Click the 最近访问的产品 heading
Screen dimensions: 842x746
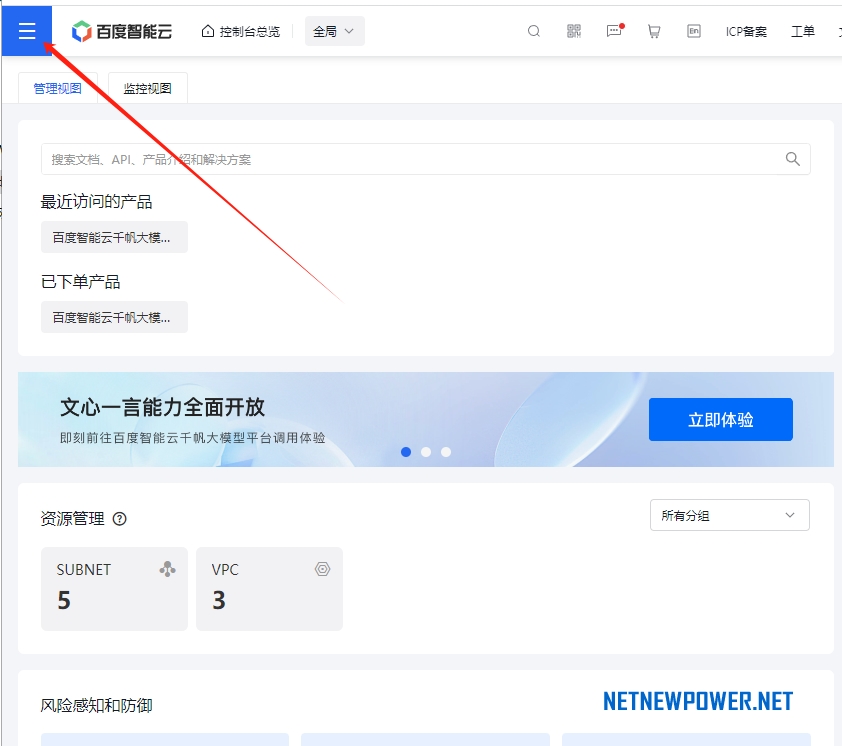tap(97, 202)
